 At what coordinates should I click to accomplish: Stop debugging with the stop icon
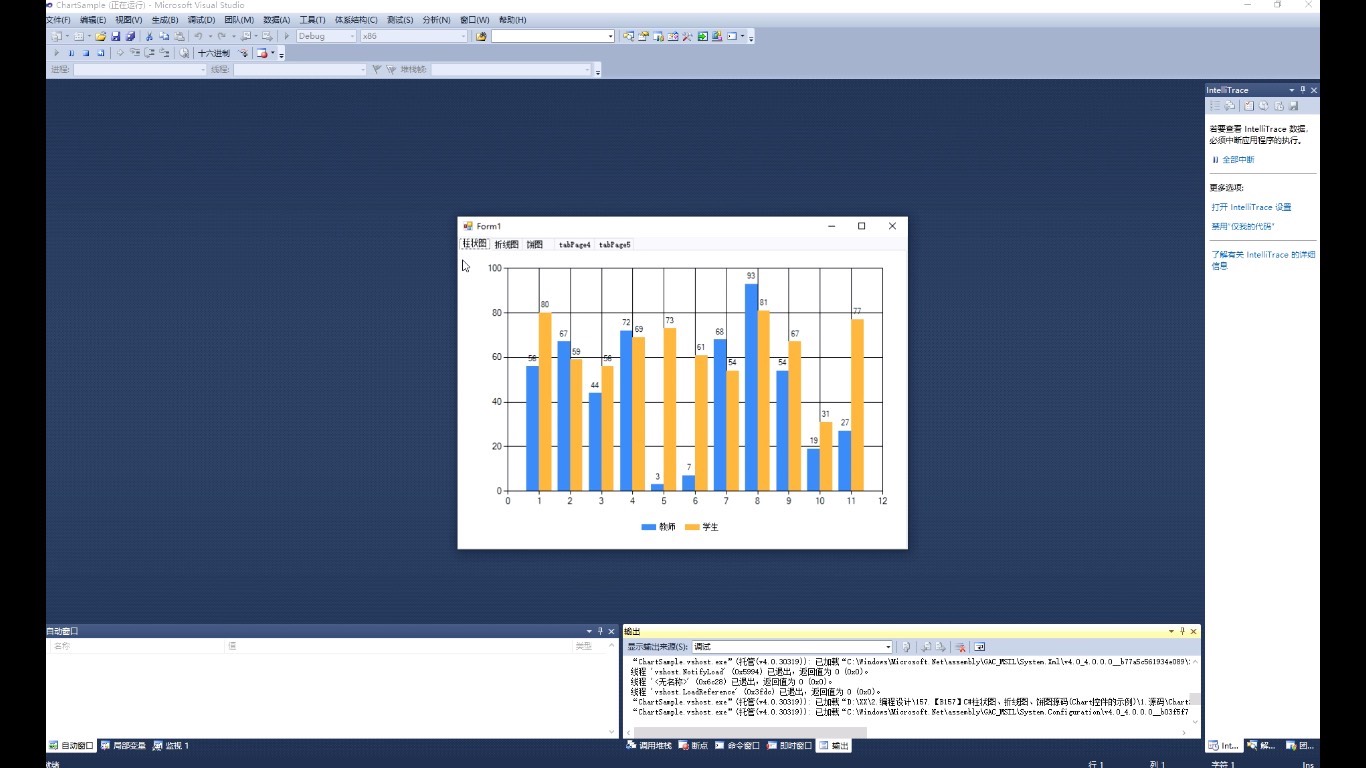(86, 53)
